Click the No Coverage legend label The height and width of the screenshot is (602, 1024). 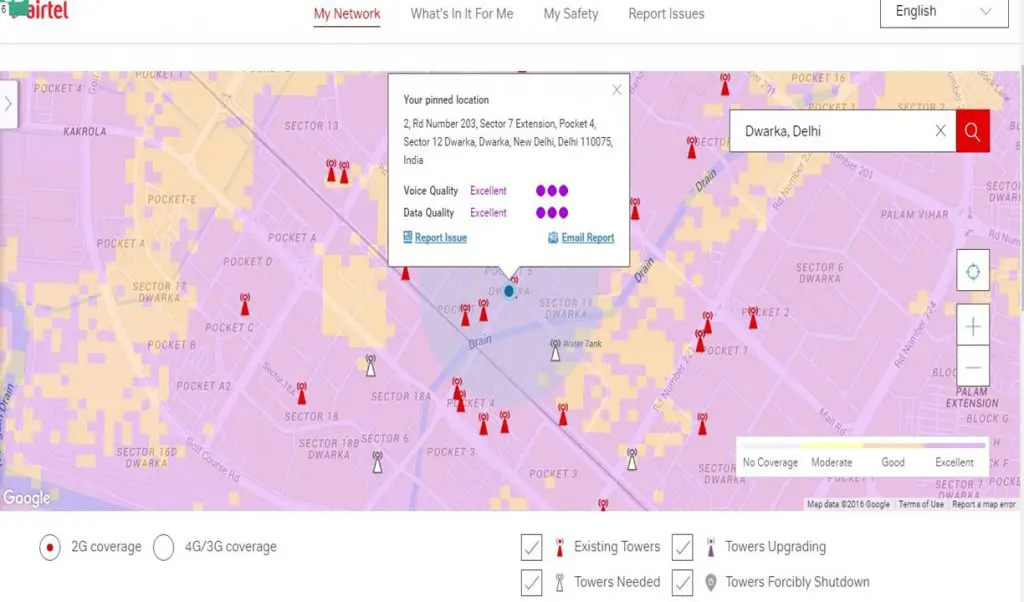[x=770, y=462]
